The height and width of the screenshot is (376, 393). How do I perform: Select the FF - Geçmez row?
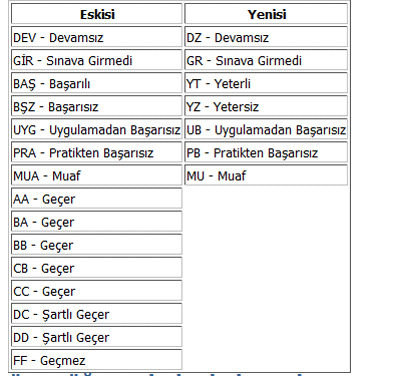97,360
